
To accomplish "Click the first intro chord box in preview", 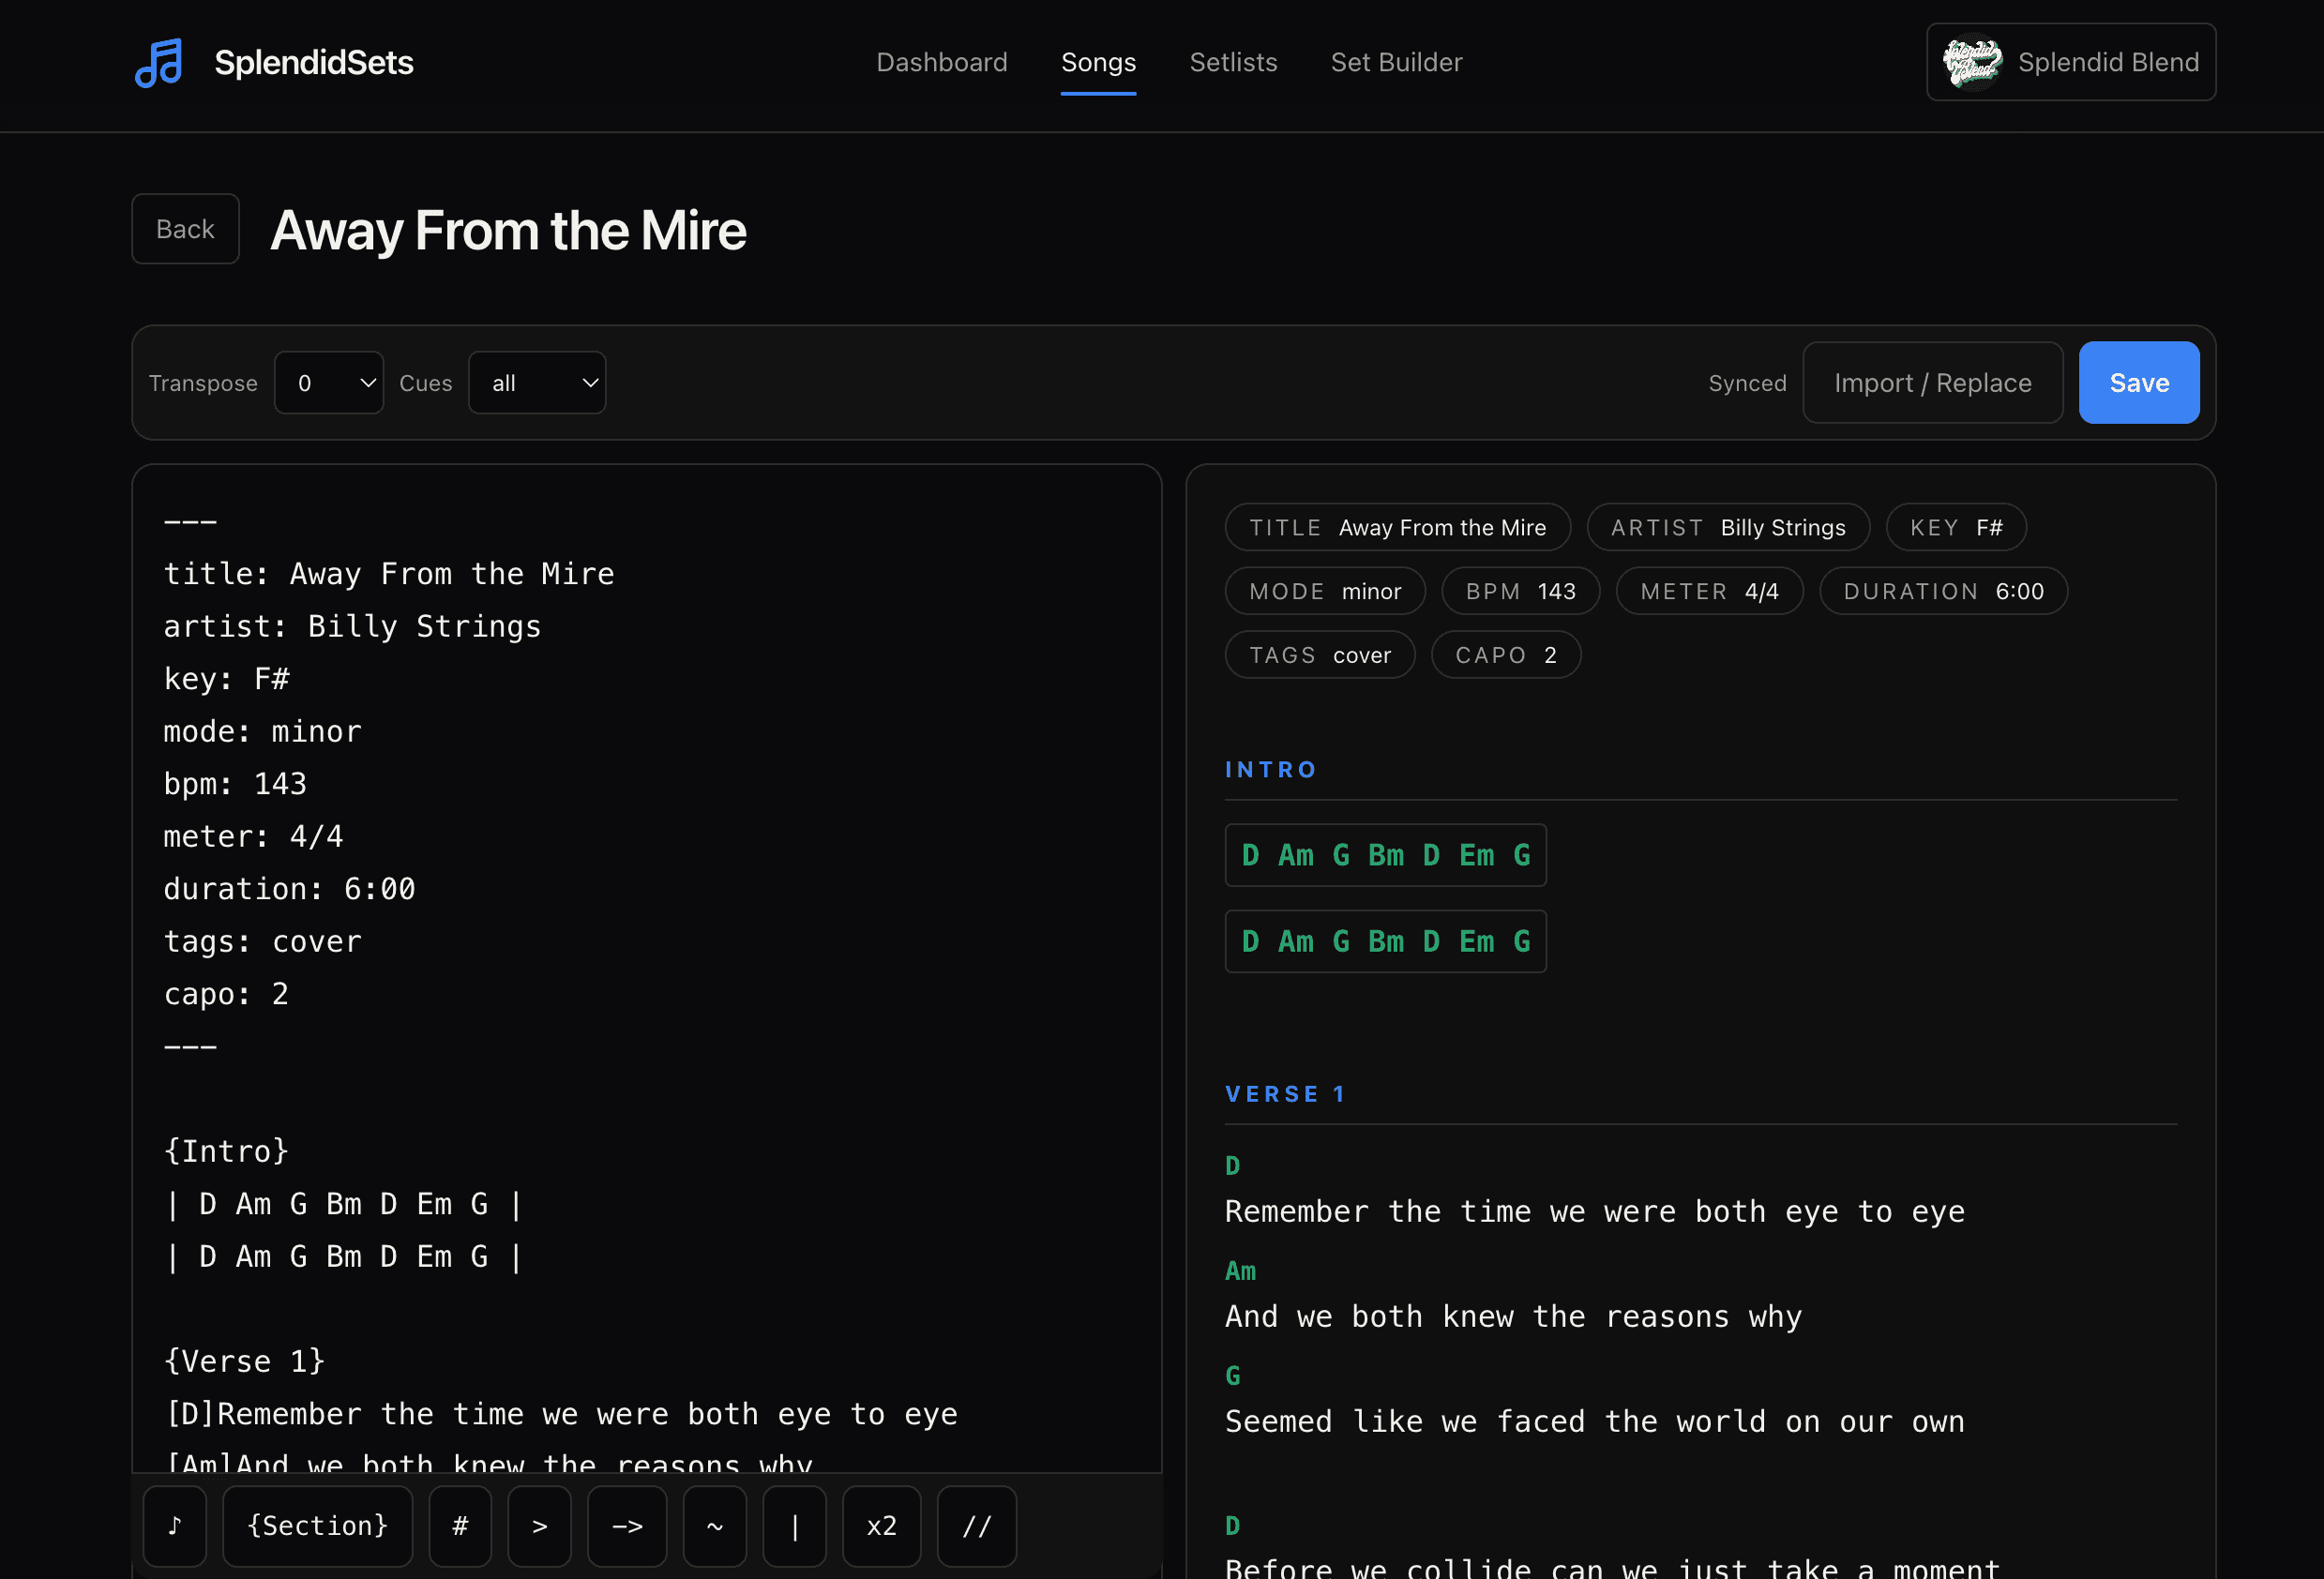I will (x=1386, y=855).
